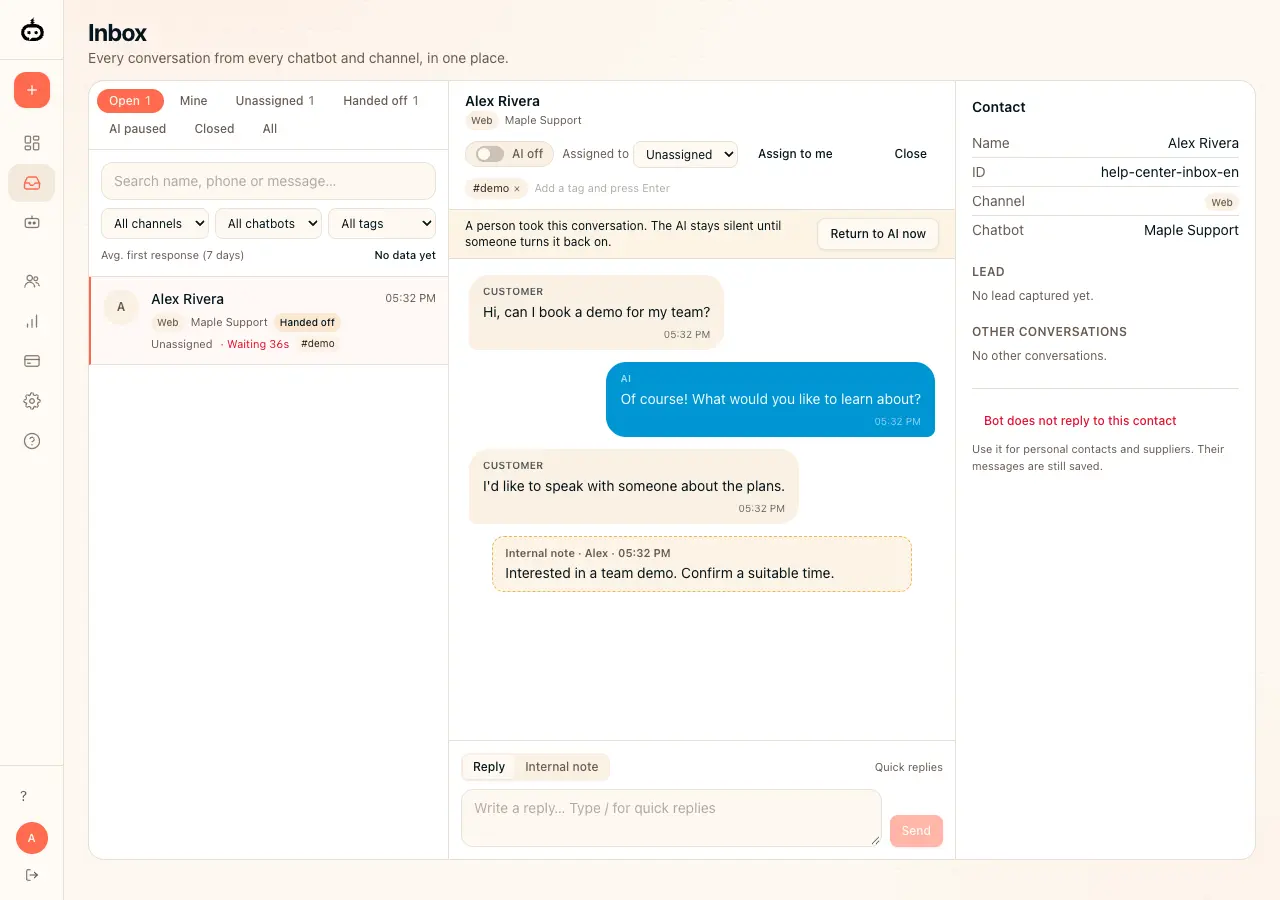Open the All tags dropdown

click(382, 224)
